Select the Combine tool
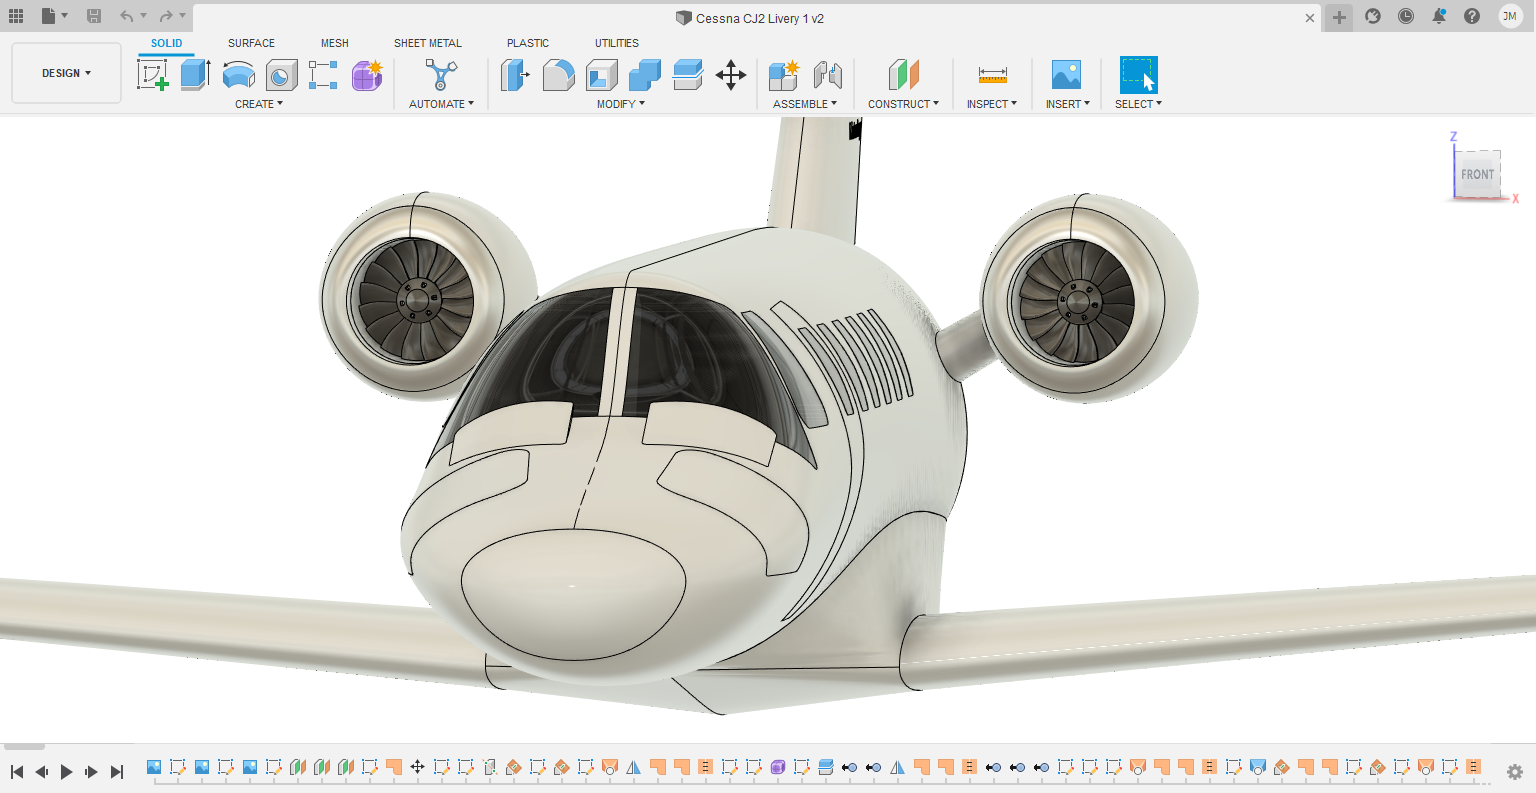This screenshot has height=793, width=1536. (x=645, y=75)
